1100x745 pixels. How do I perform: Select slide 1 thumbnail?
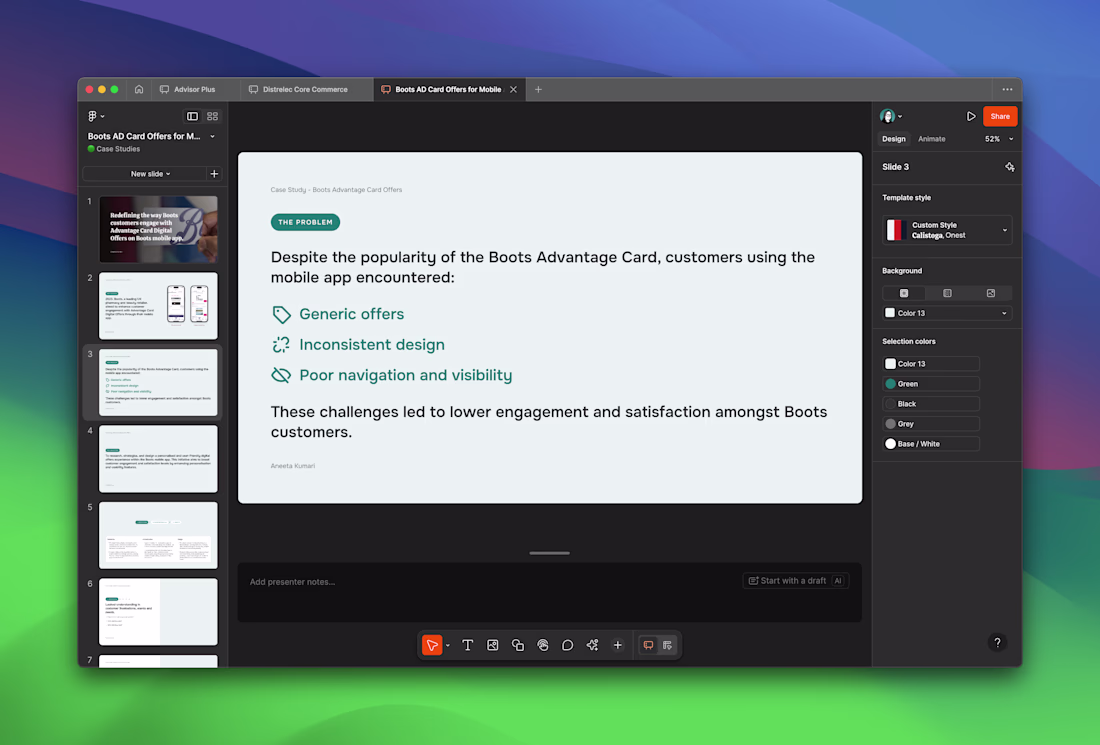click(158, 229)
